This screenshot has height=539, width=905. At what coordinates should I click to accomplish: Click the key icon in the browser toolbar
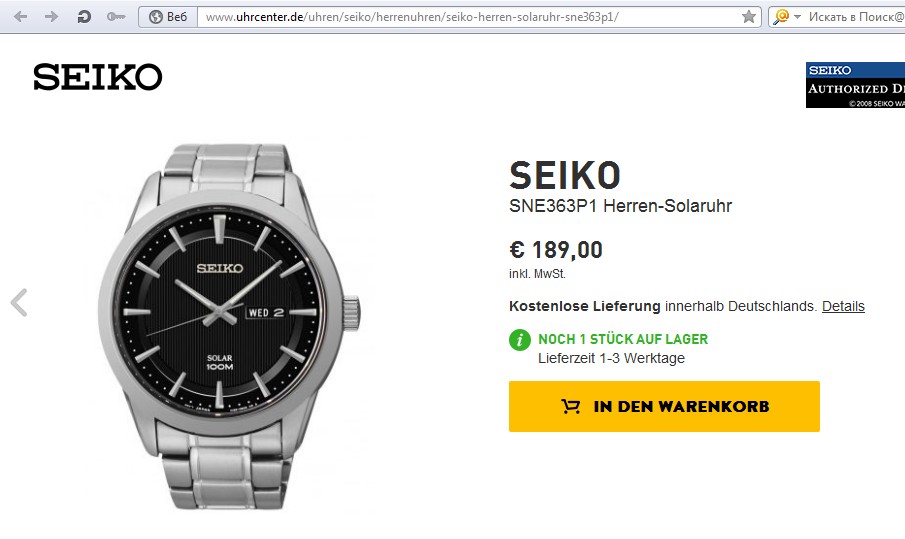(x=116, y=16)
